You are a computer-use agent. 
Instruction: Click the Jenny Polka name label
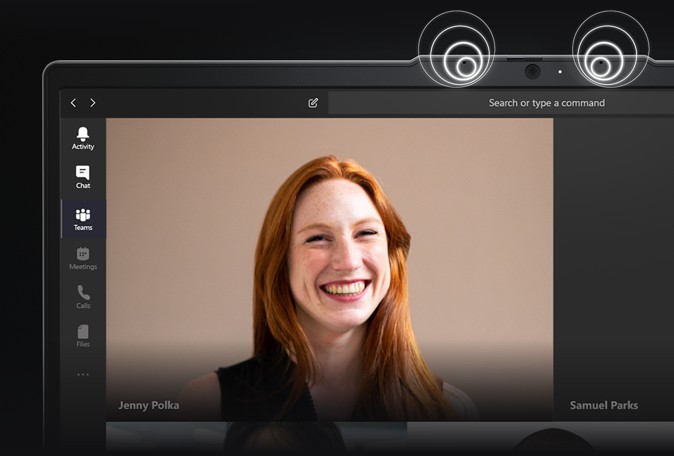[149, 405]
